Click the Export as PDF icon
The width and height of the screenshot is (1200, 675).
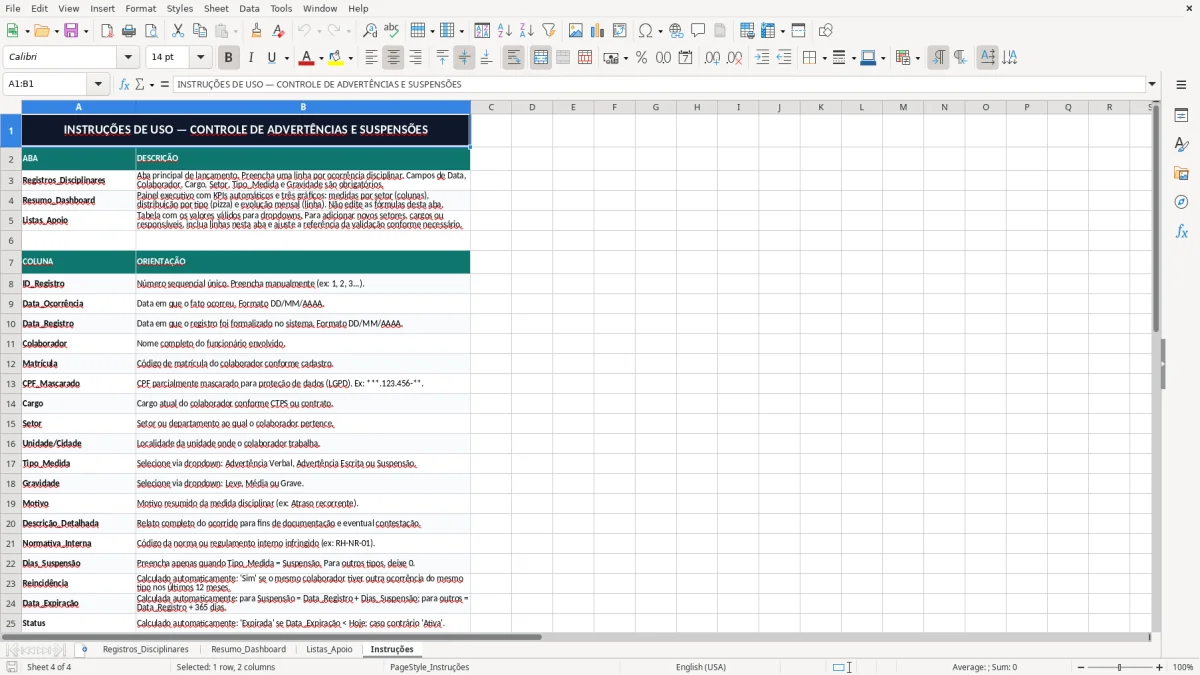(x=107, y=31)
